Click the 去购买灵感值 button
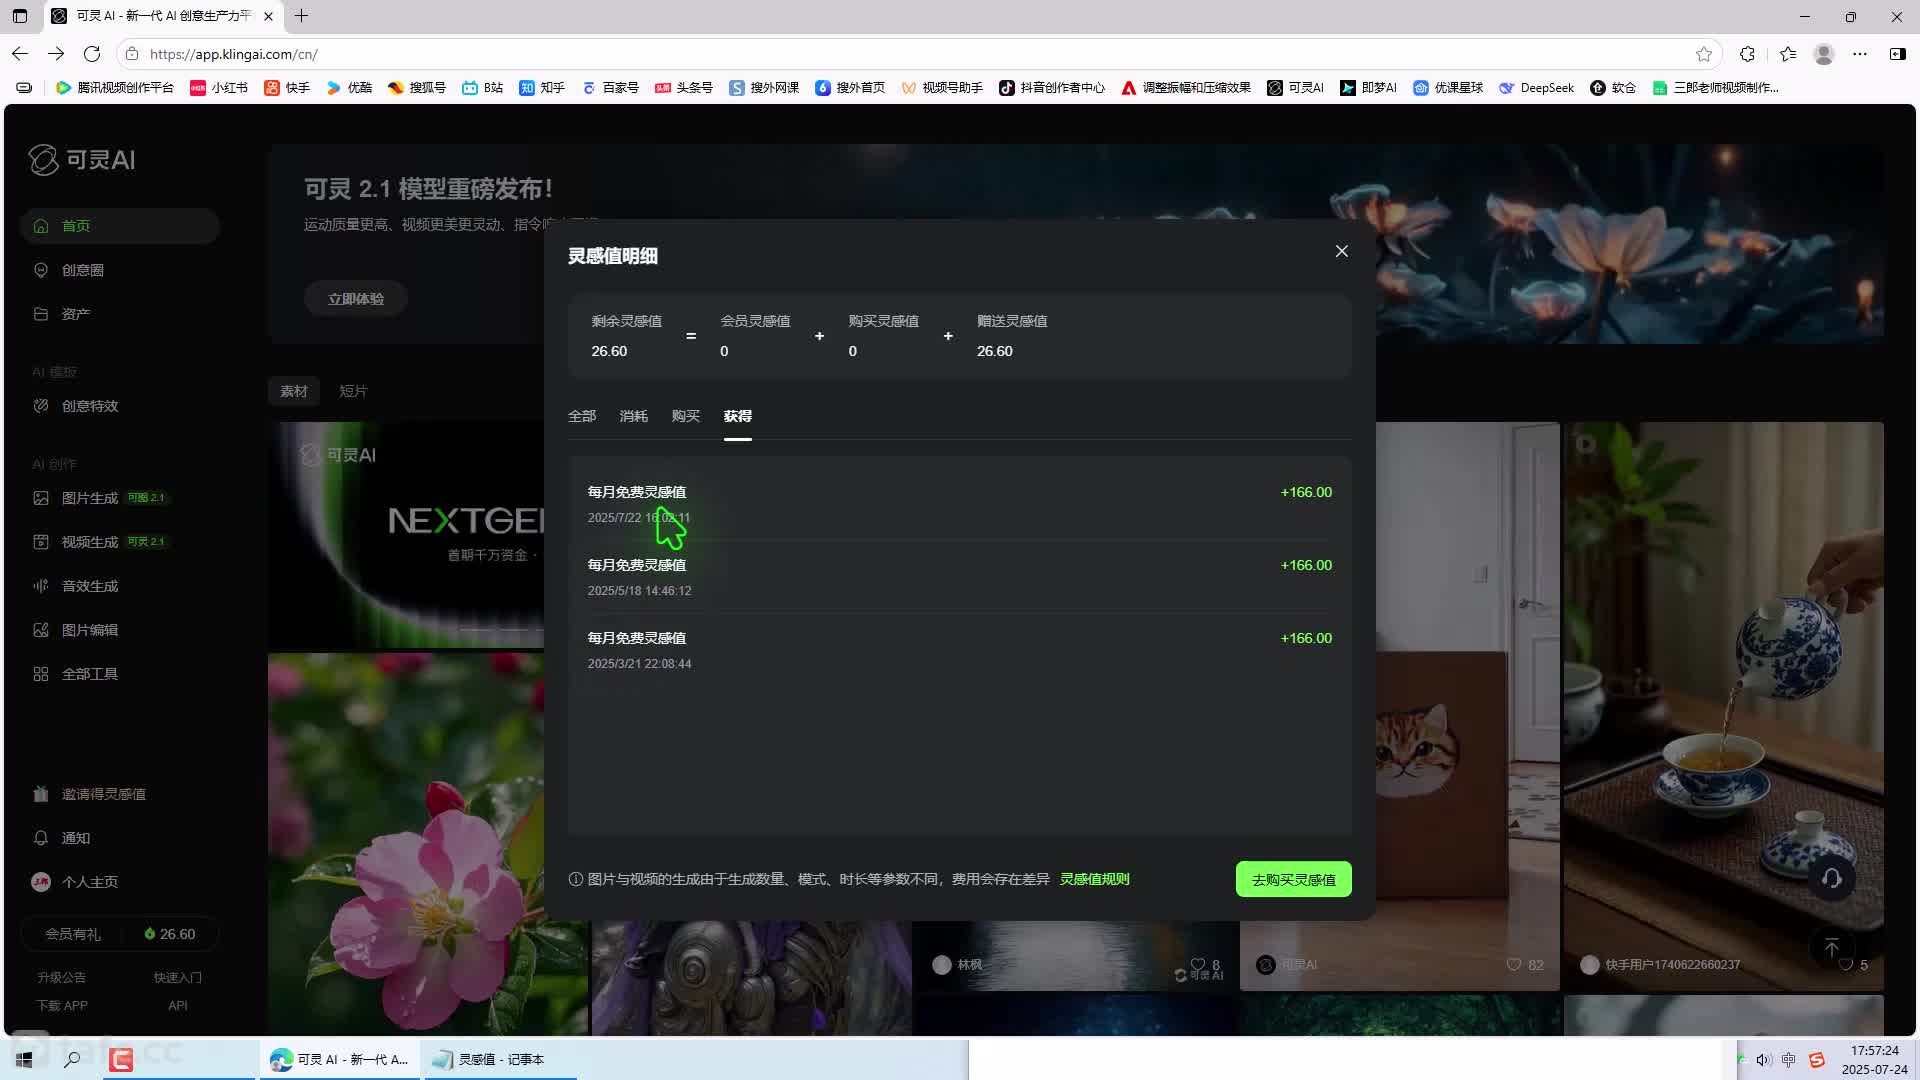The height and width of the screenshot is (1080, 1920). coord(1293,879)
